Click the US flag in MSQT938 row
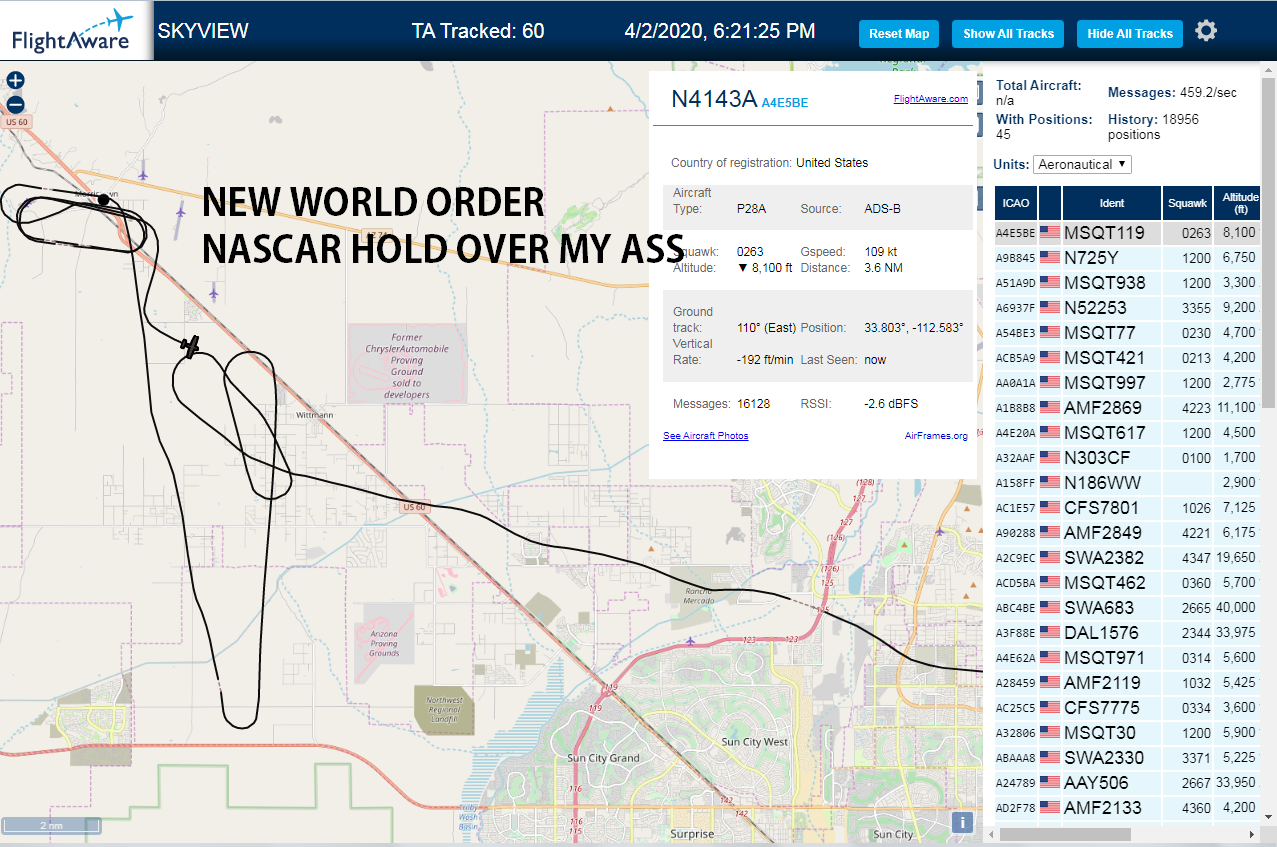This screenshot has height=847, width=1277. point(1050,283)
